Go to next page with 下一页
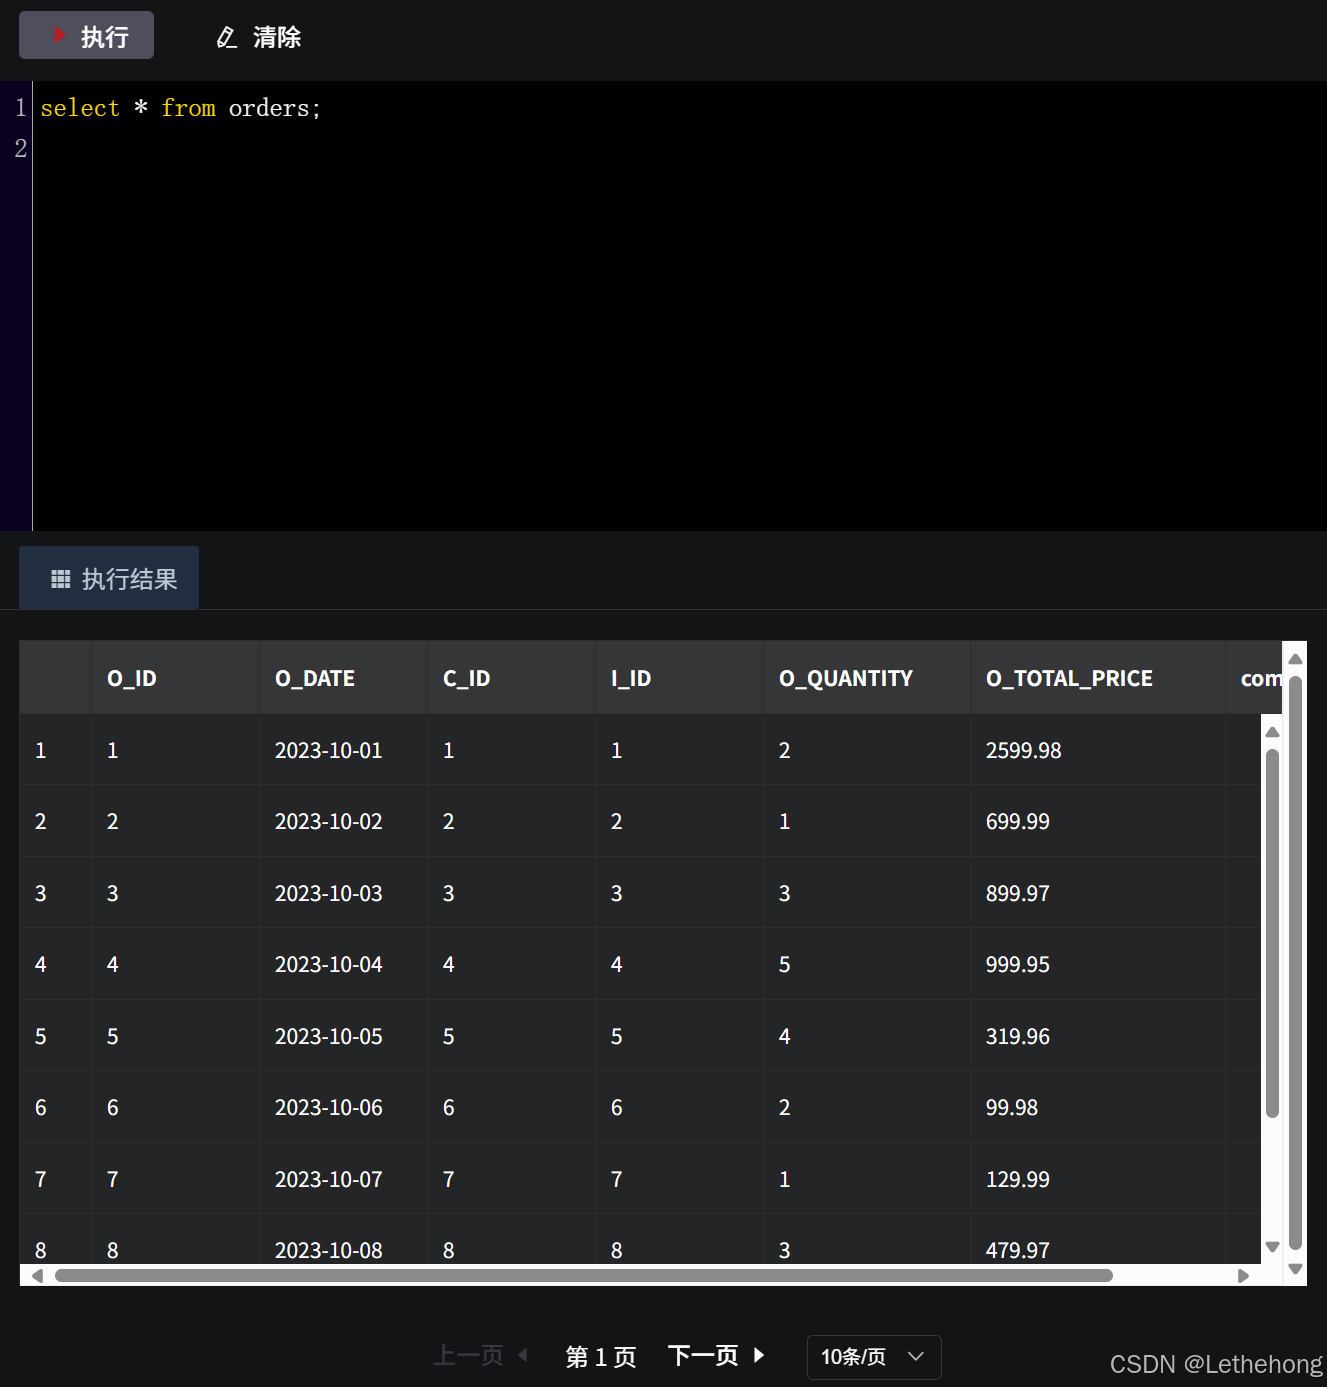Image resolution: width=1327 pixels, height=1387 pixels. (x=716, y=1356)
